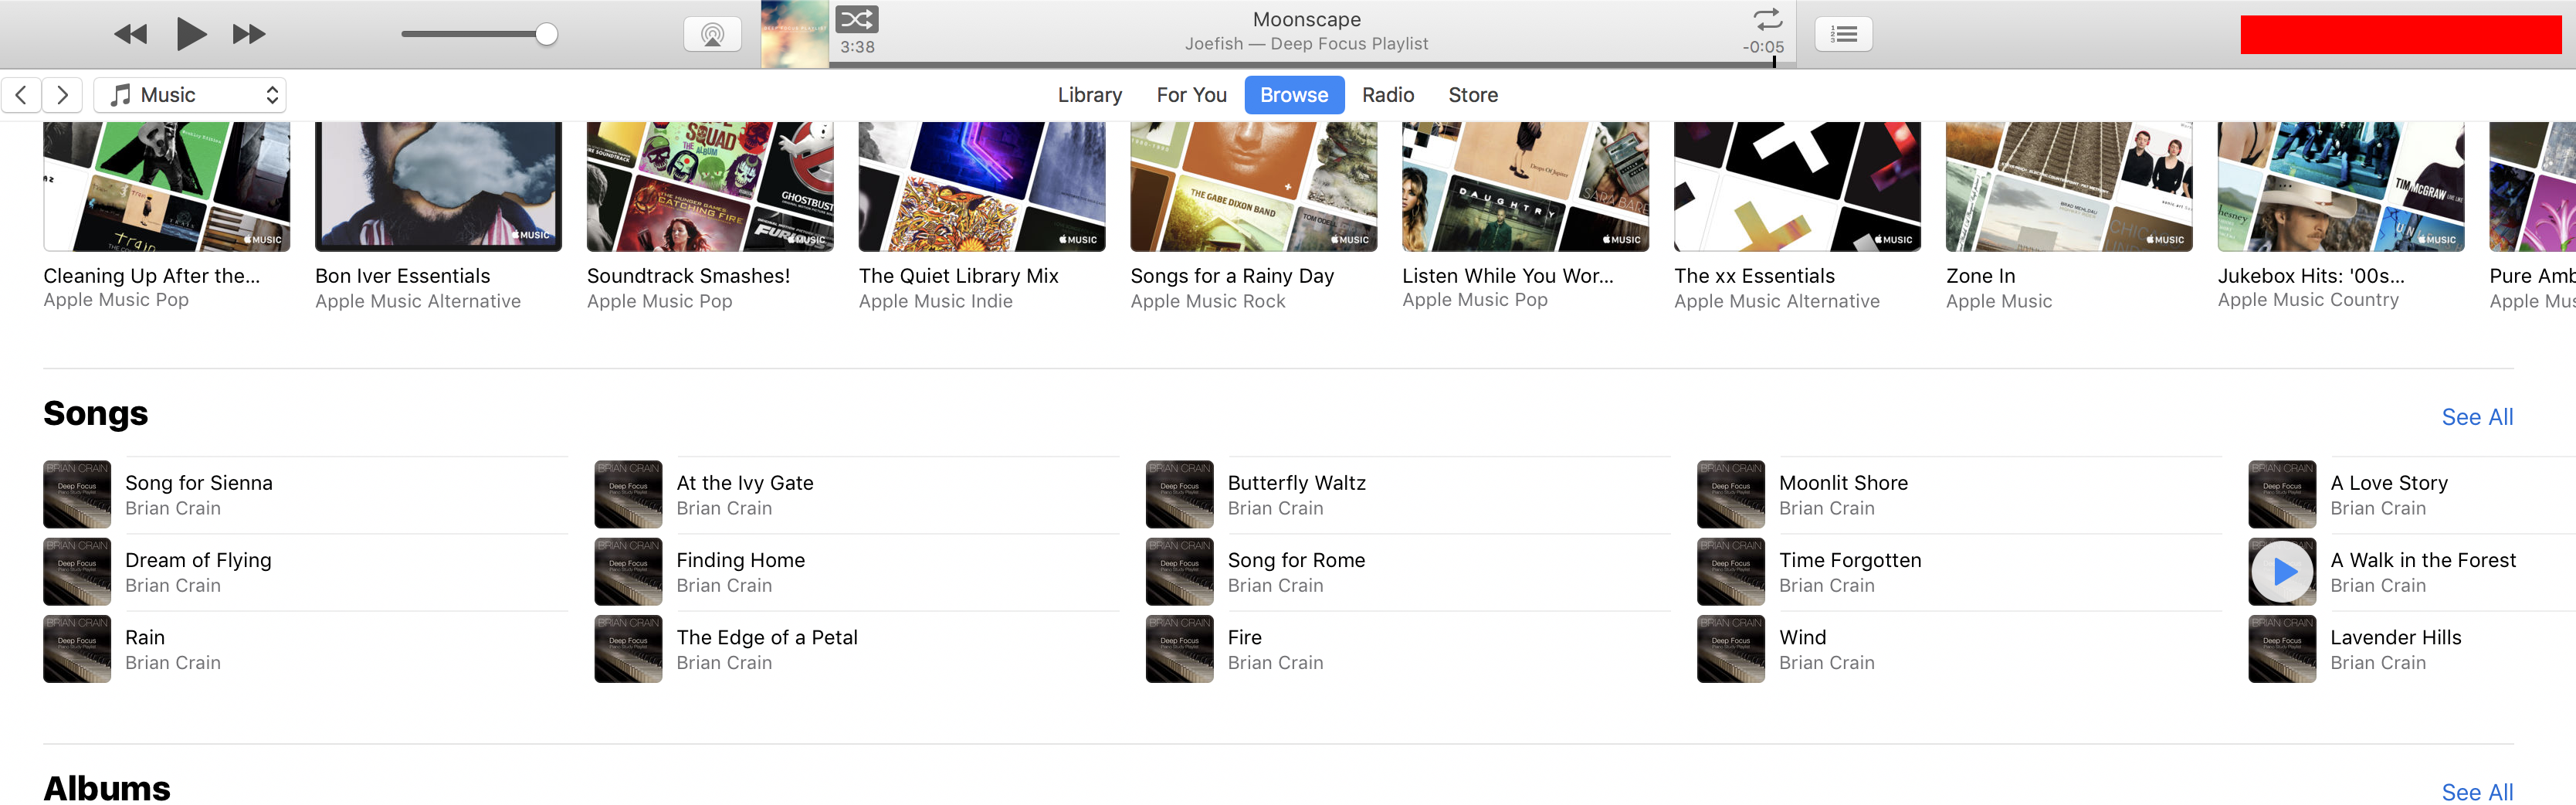Click Lavender Hills artwork
Image resolution: width=2576 pixels, height=805 pixels.
click(2282, 649)
